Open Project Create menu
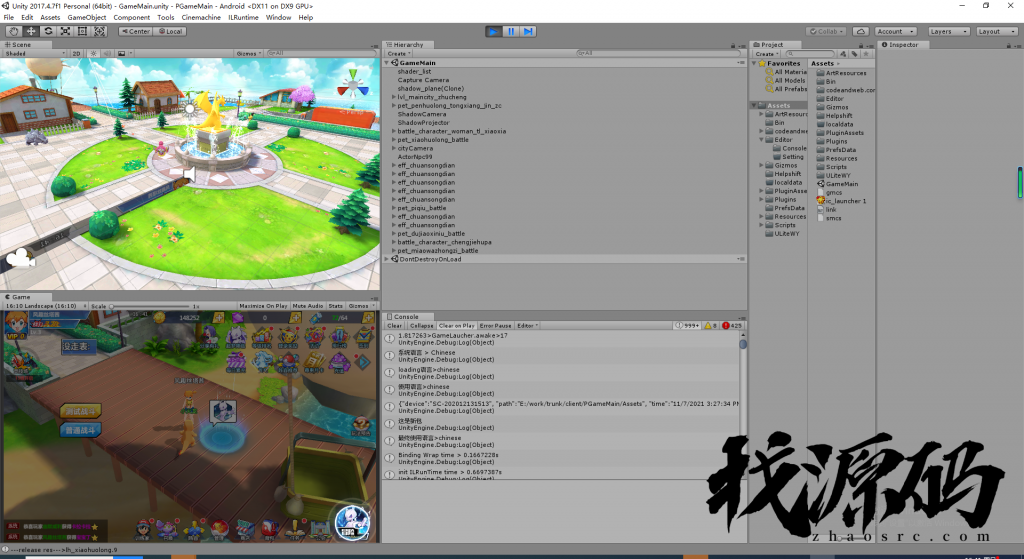The height and width of the screenshot is (559, 1024). 767,54
